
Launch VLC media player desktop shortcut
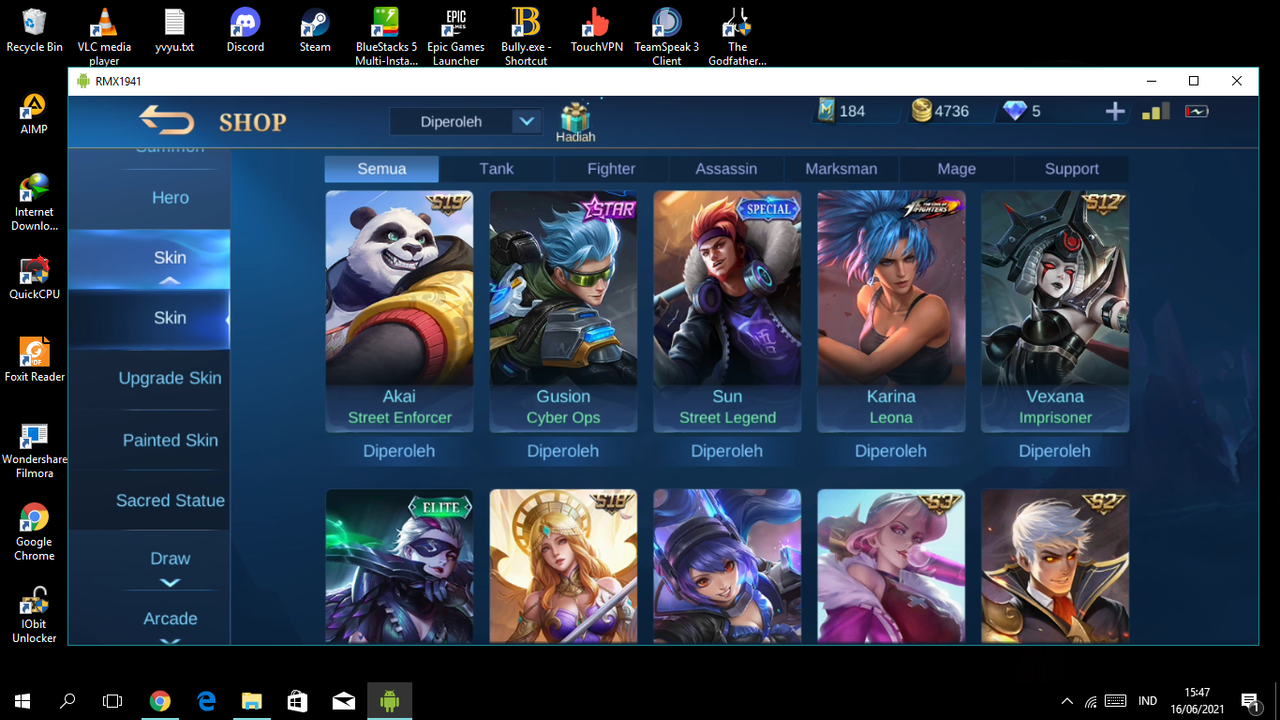(104, 37)
